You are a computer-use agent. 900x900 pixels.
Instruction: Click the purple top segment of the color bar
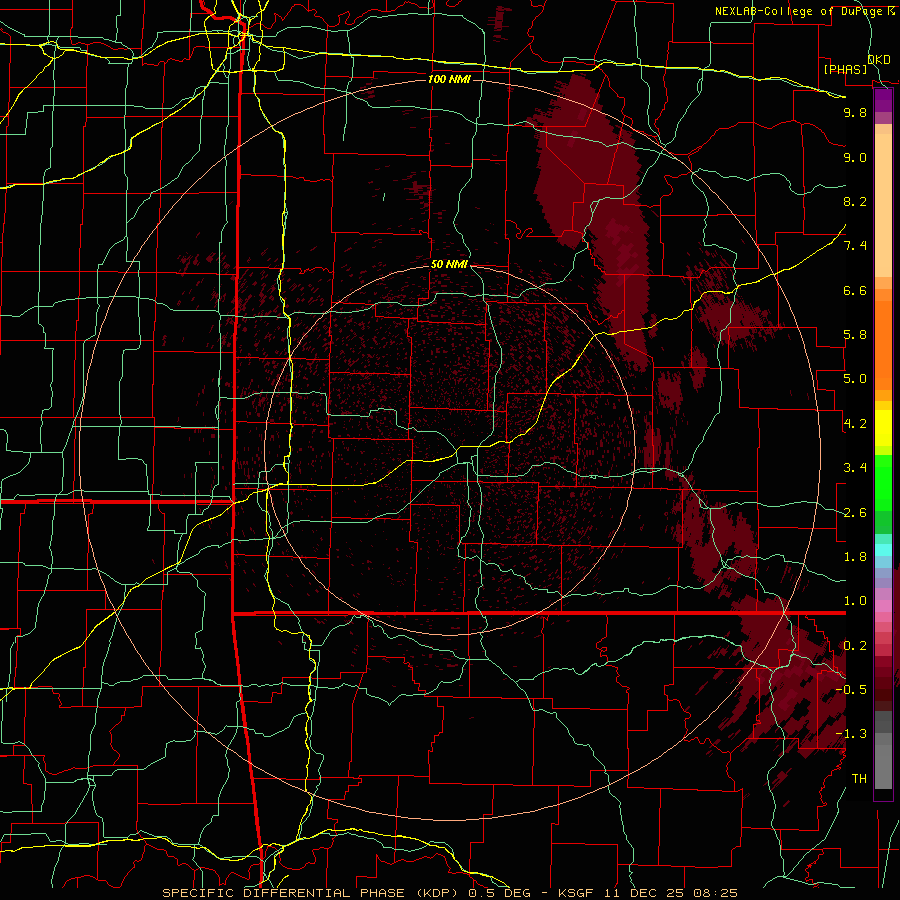click(x=883, y=100)
